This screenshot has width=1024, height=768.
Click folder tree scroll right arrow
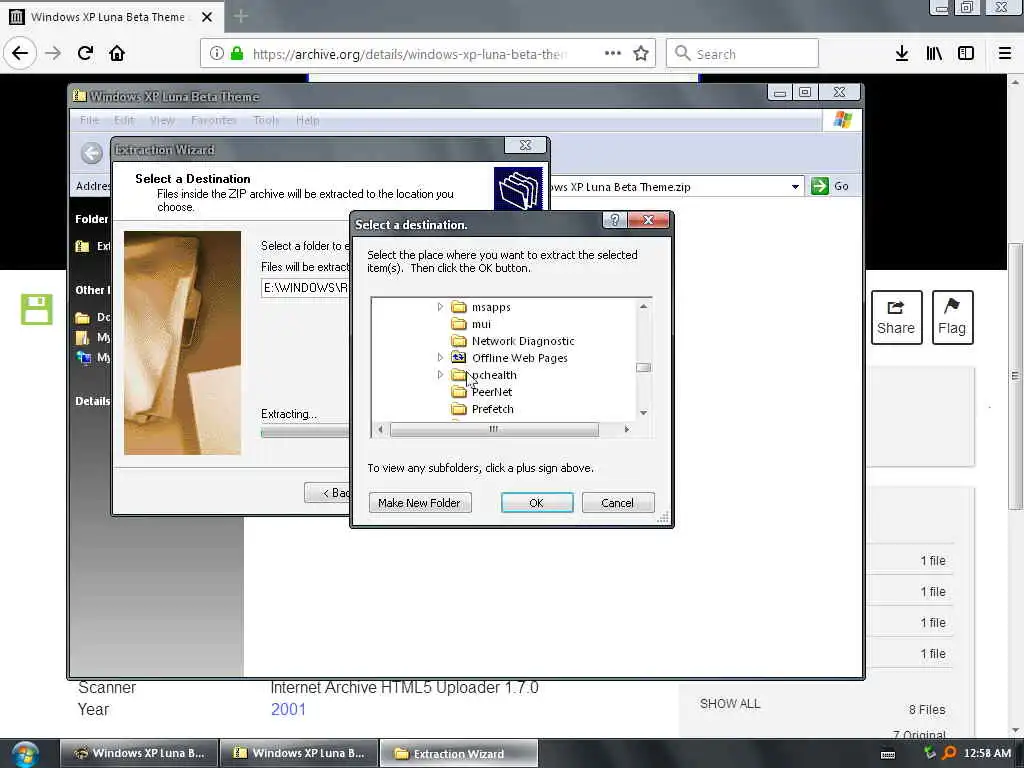pyautogui.click(x=626, y=429)
